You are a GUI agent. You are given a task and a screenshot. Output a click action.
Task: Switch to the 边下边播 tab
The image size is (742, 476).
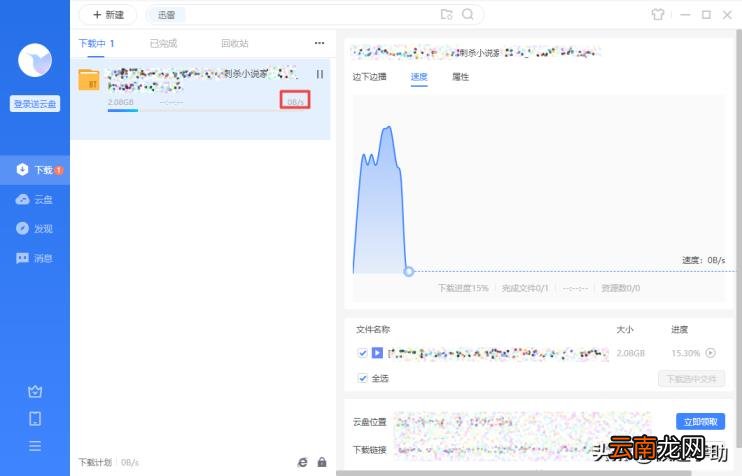point(370,77)
